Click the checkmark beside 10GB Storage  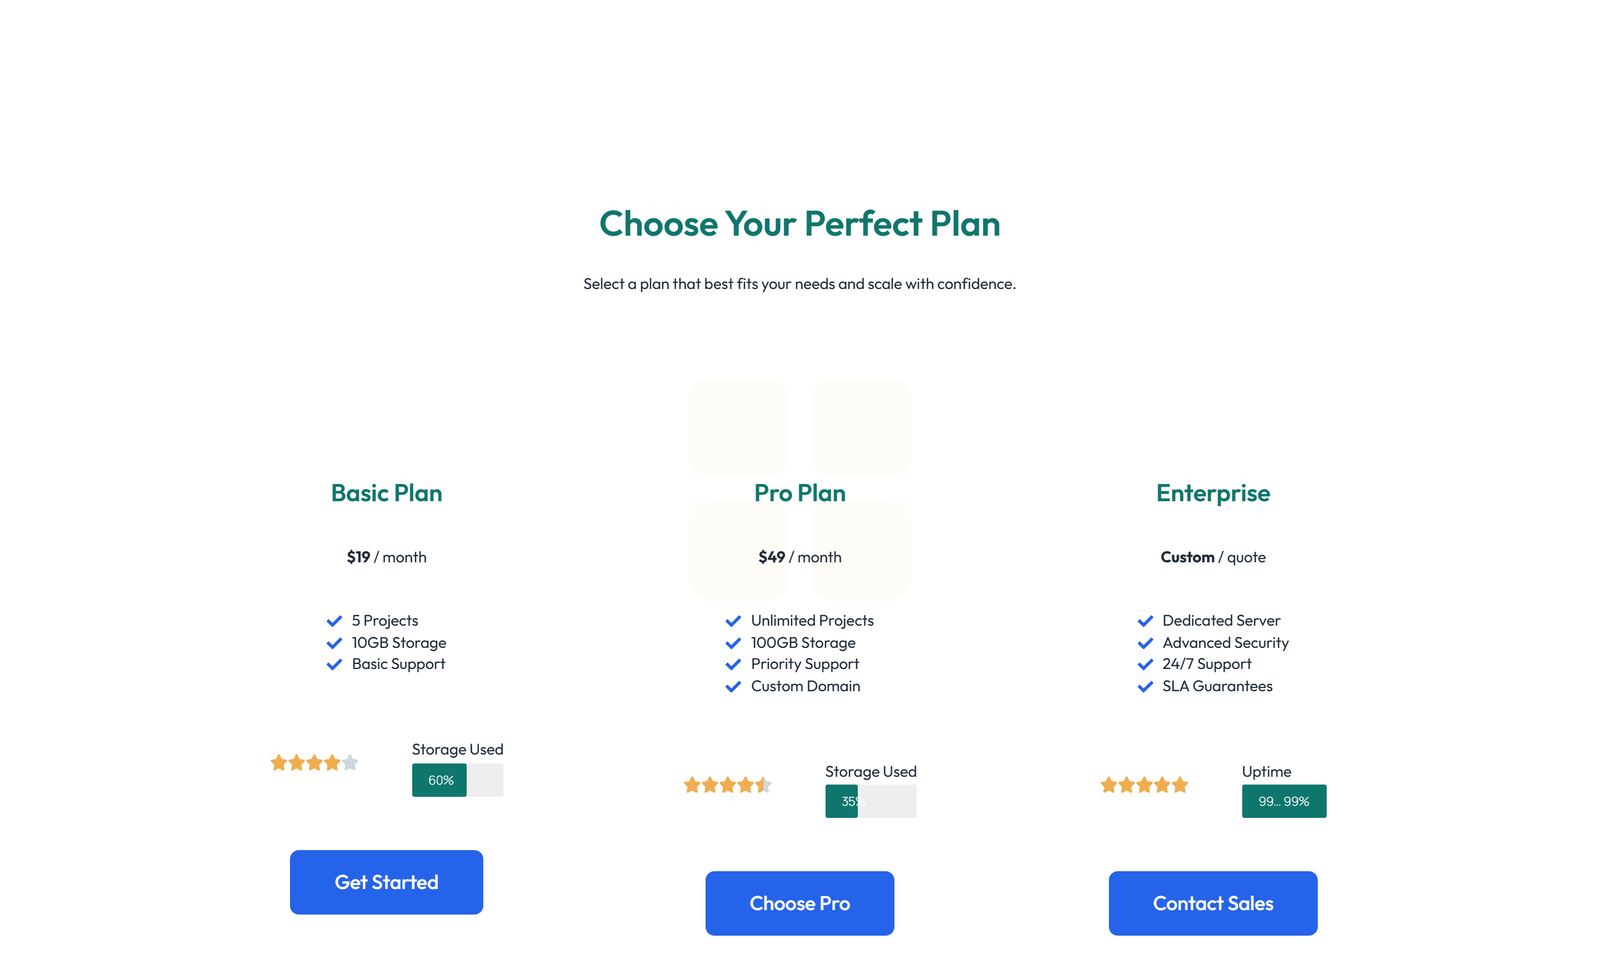pyautogui.click(x=334, y=643)
